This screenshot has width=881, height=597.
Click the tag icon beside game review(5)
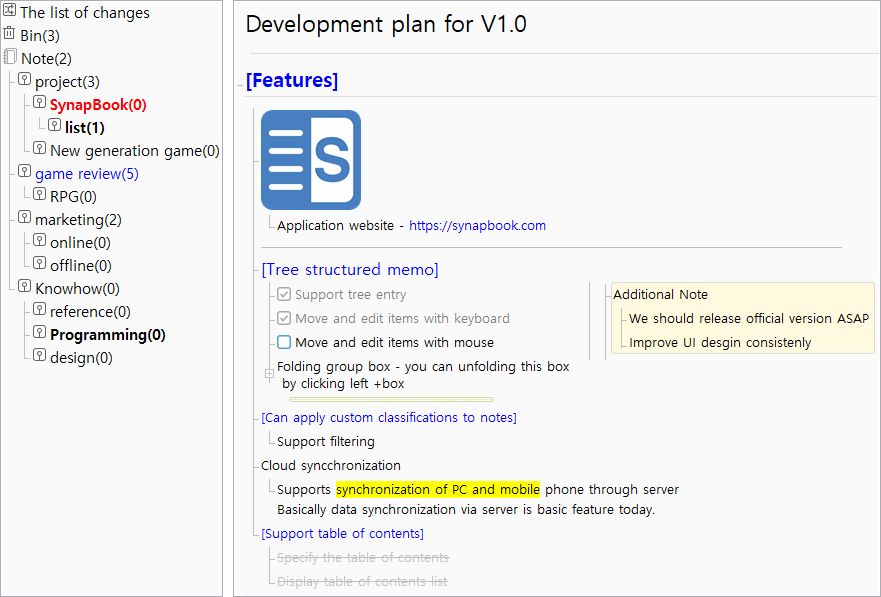pyautogui.click(x=24, y=171)
